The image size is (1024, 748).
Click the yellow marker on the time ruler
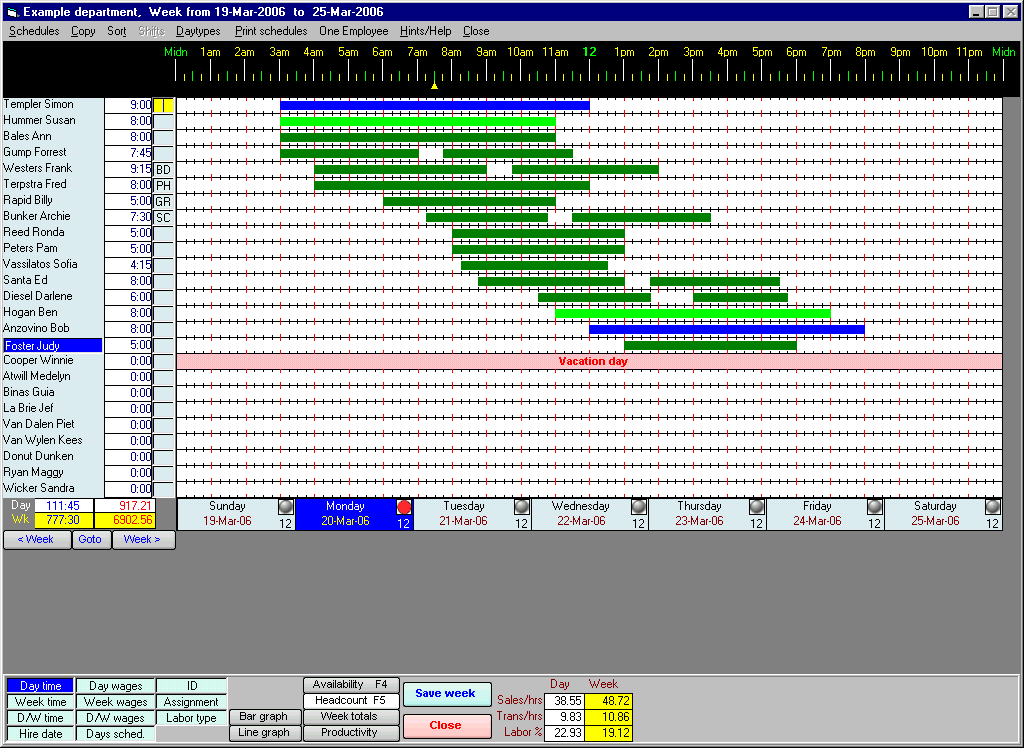click(434, 86)
